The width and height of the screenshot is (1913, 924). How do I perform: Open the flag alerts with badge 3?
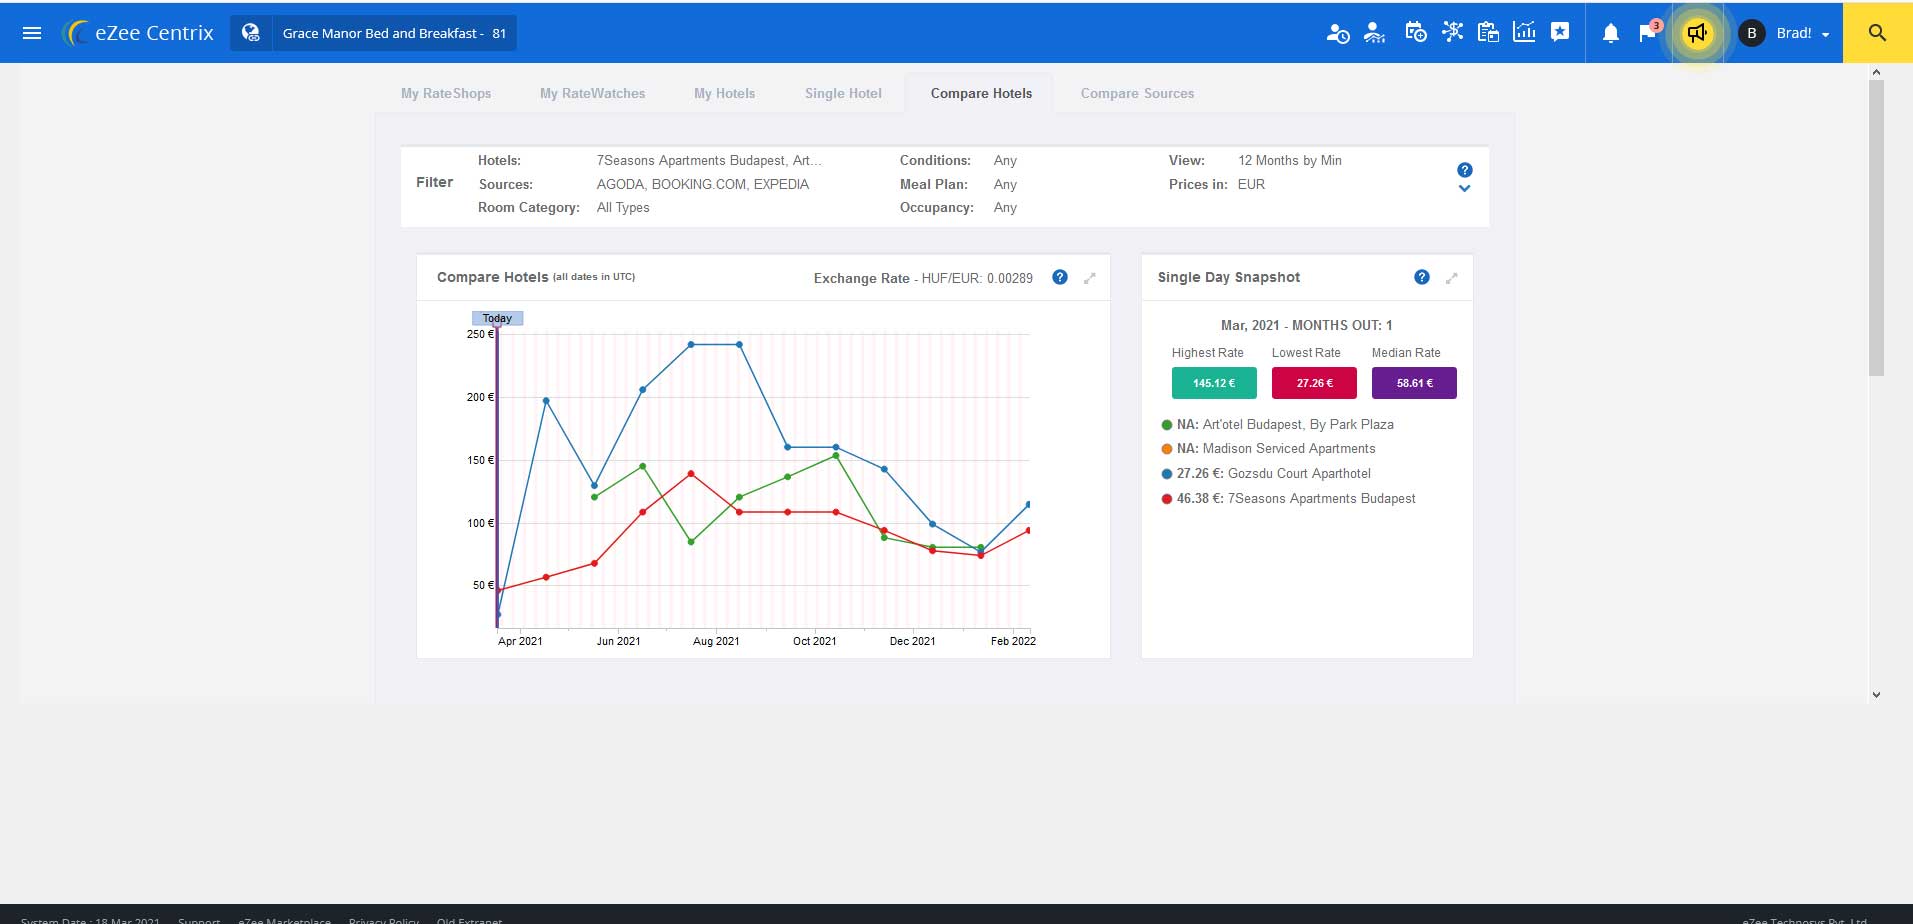1648,32
